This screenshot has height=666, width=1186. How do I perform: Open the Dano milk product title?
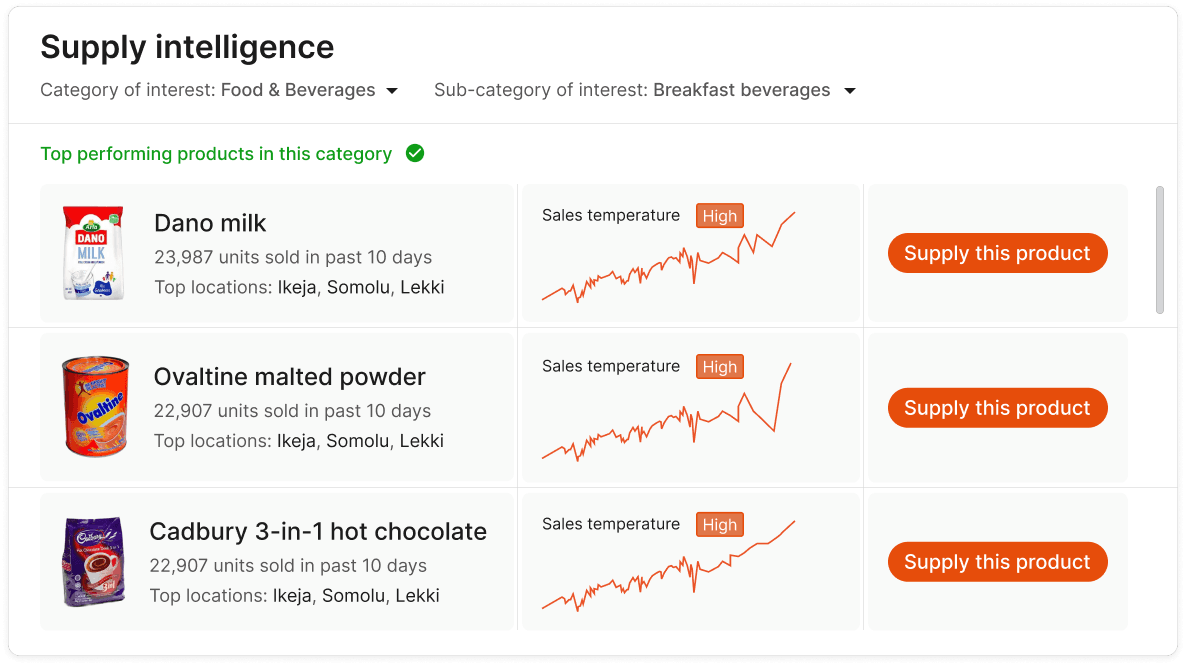(210, 223)
